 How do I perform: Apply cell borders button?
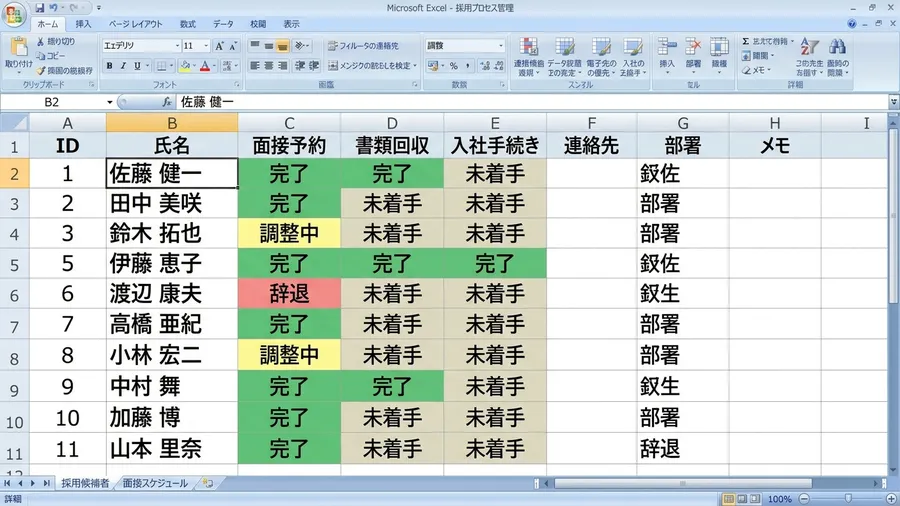click(161, 66)
